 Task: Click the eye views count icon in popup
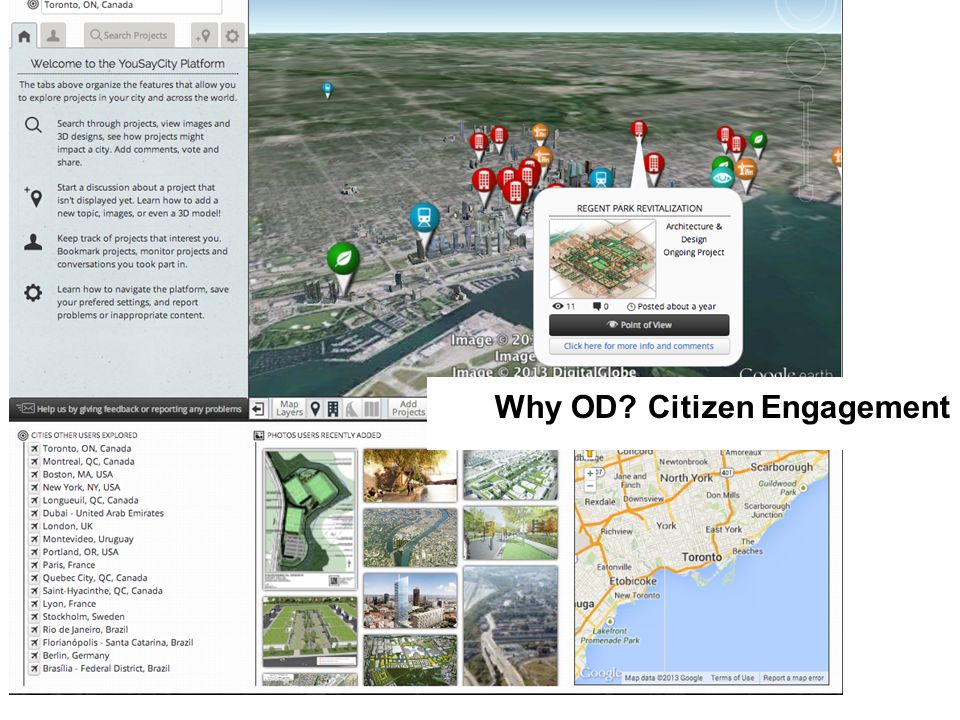pos(558,307)
